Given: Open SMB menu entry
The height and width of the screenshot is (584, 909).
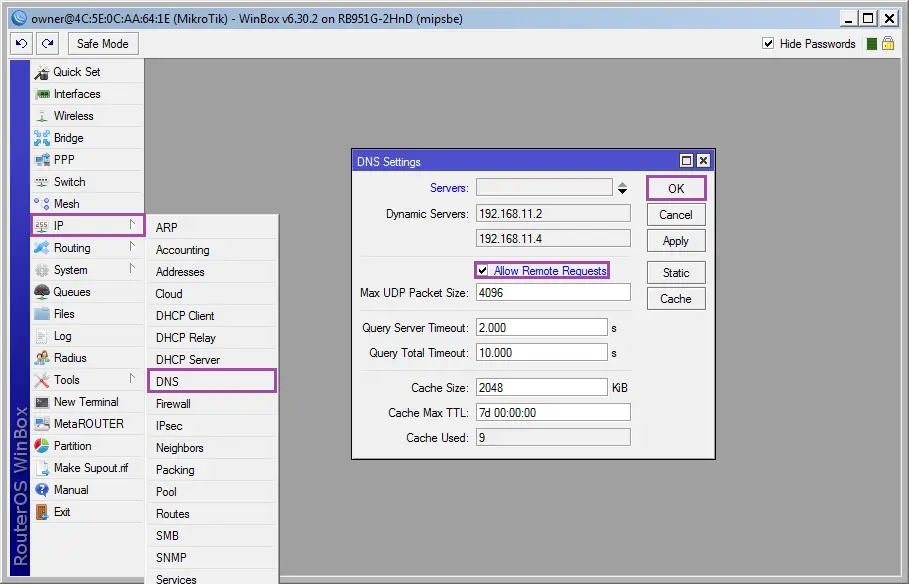Looking at the screenshot, I should click(x=212, y=536).
